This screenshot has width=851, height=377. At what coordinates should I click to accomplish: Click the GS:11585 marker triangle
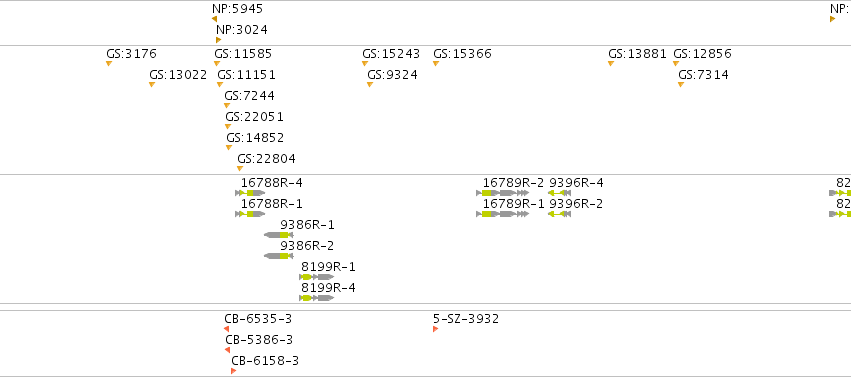pyautogui.click(x=217, y=63)
